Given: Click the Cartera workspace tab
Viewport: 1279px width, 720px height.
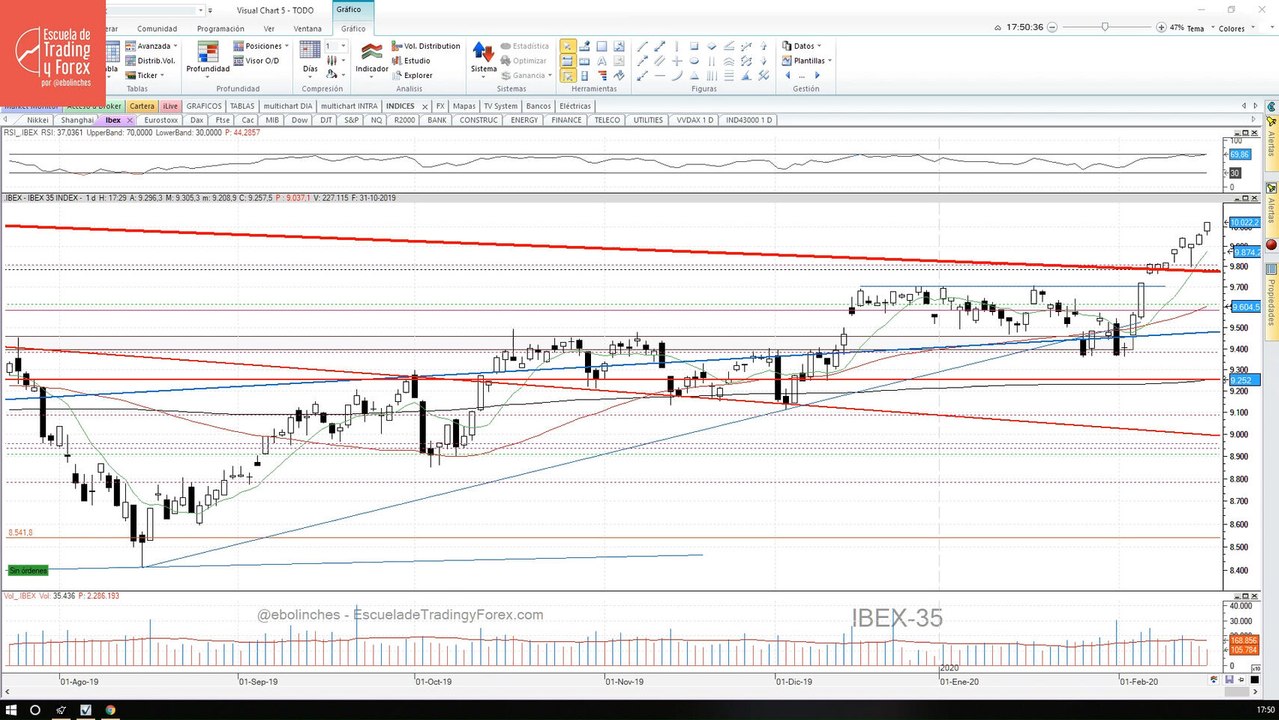Looking at the screenshot, I should (x=142, y=106).
